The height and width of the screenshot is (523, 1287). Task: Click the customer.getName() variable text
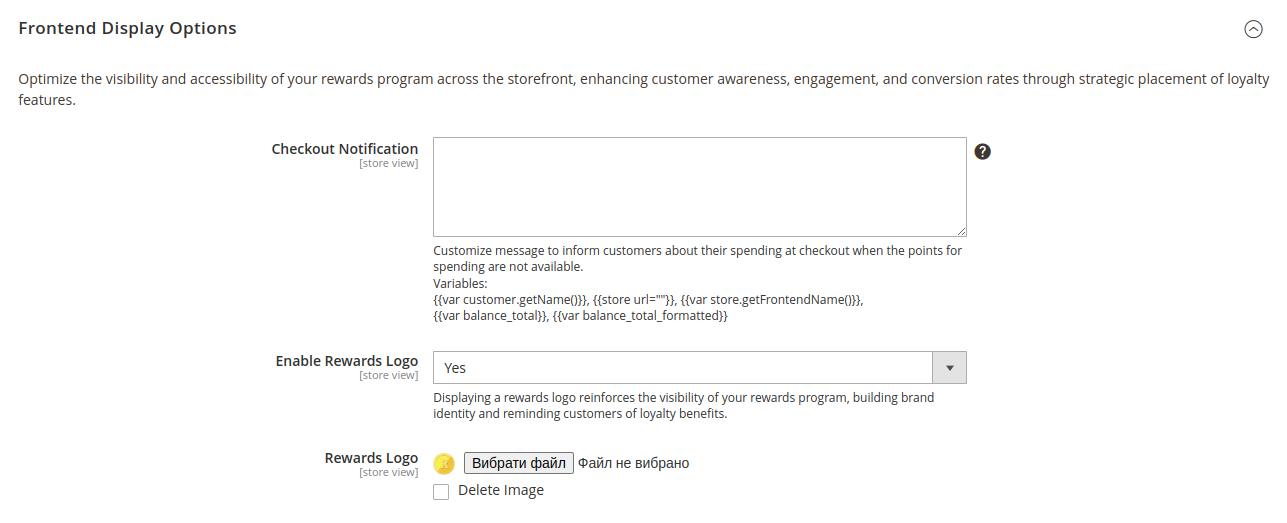pos(510,300)
